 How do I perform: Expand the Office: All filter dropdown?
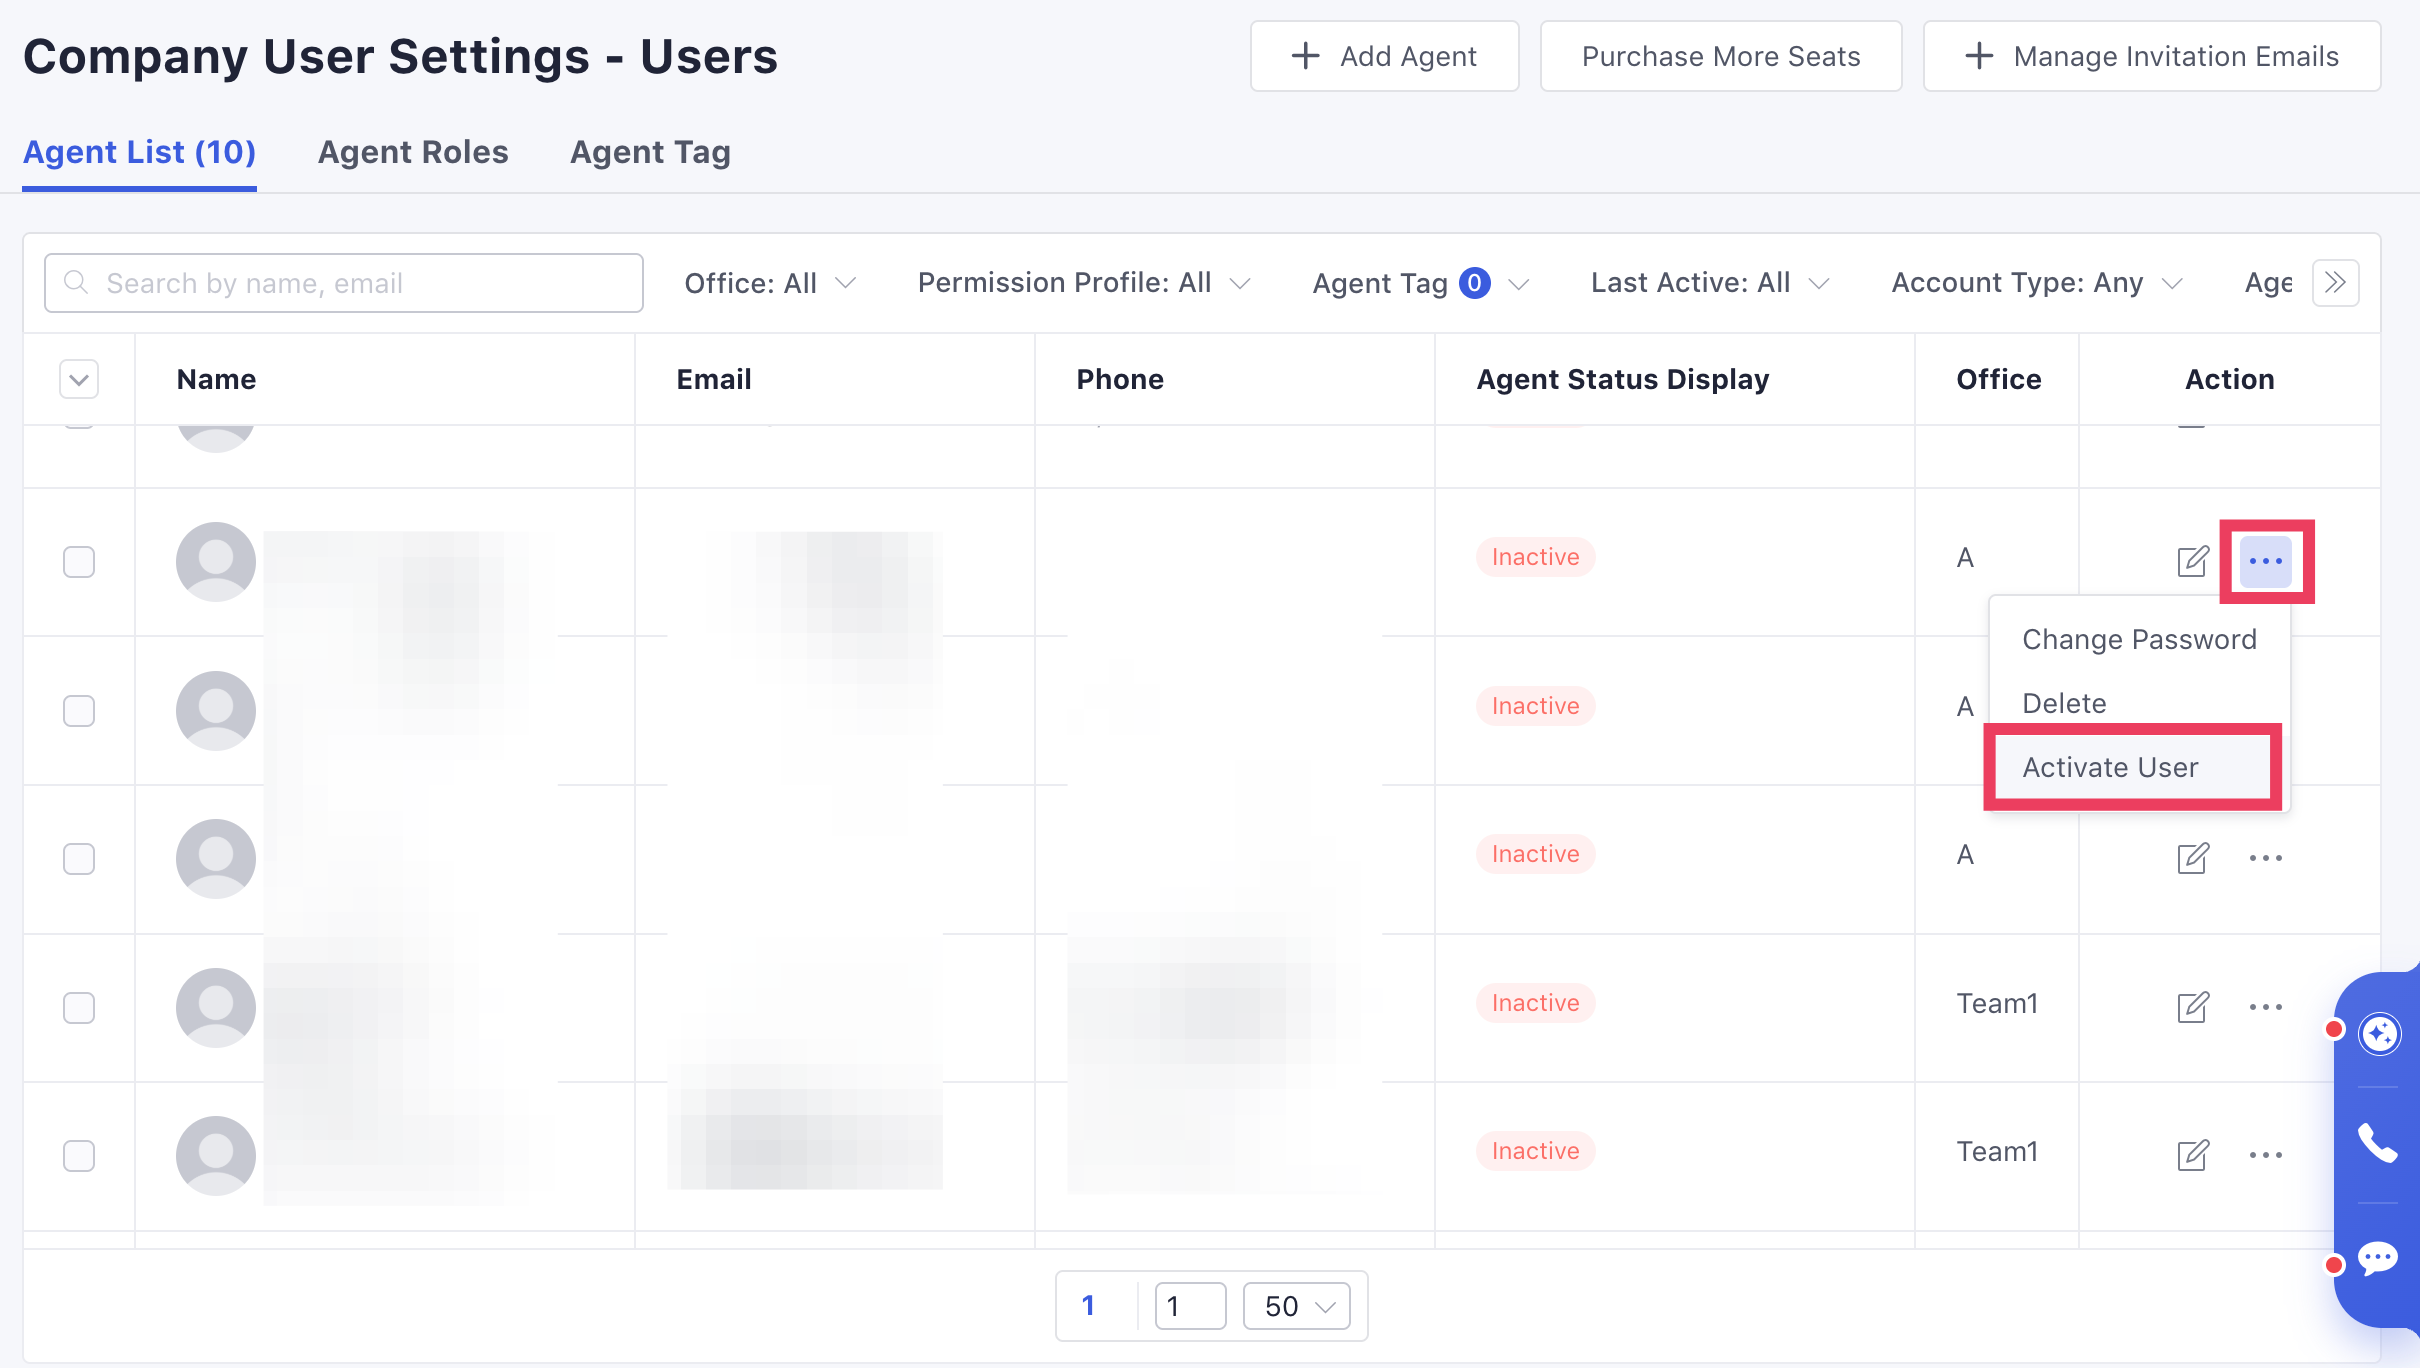tap(770, 283)
